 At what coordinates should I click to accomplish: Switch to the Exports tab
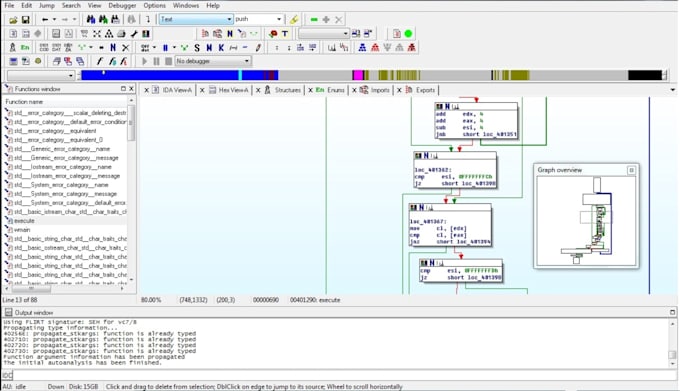pyautogui.click(x=420, y=90)
